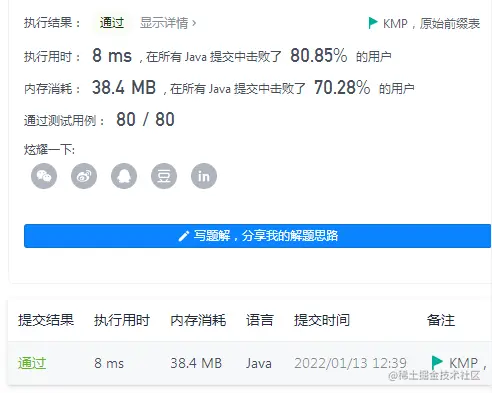Click the Java cell in submission row
The width and height of the screenshot is (492, 393).
[x=259, y=363]
